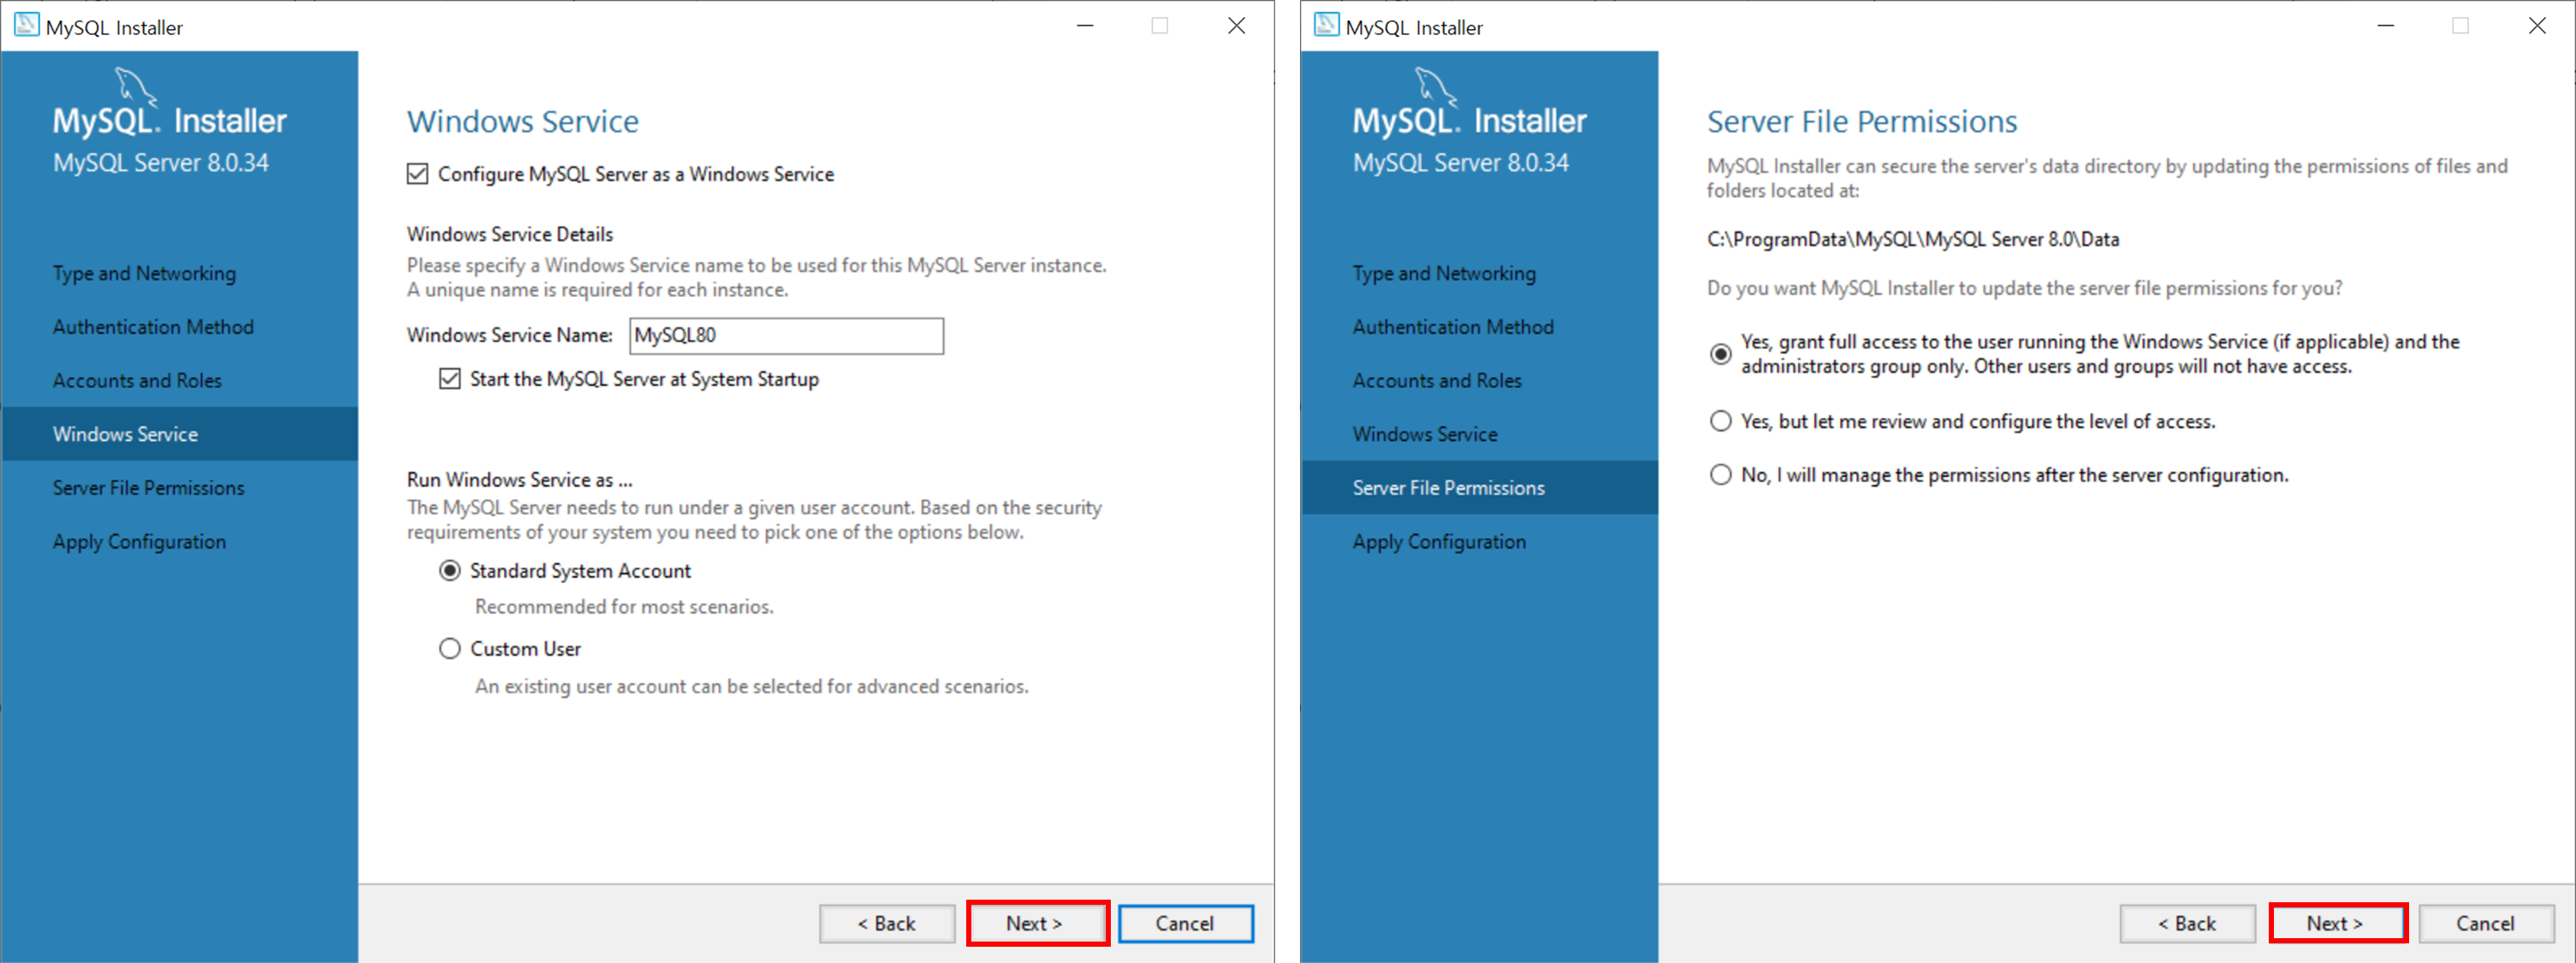Click Back in Windows Service window
The image size is (2576, 963).
coord(887,923)
